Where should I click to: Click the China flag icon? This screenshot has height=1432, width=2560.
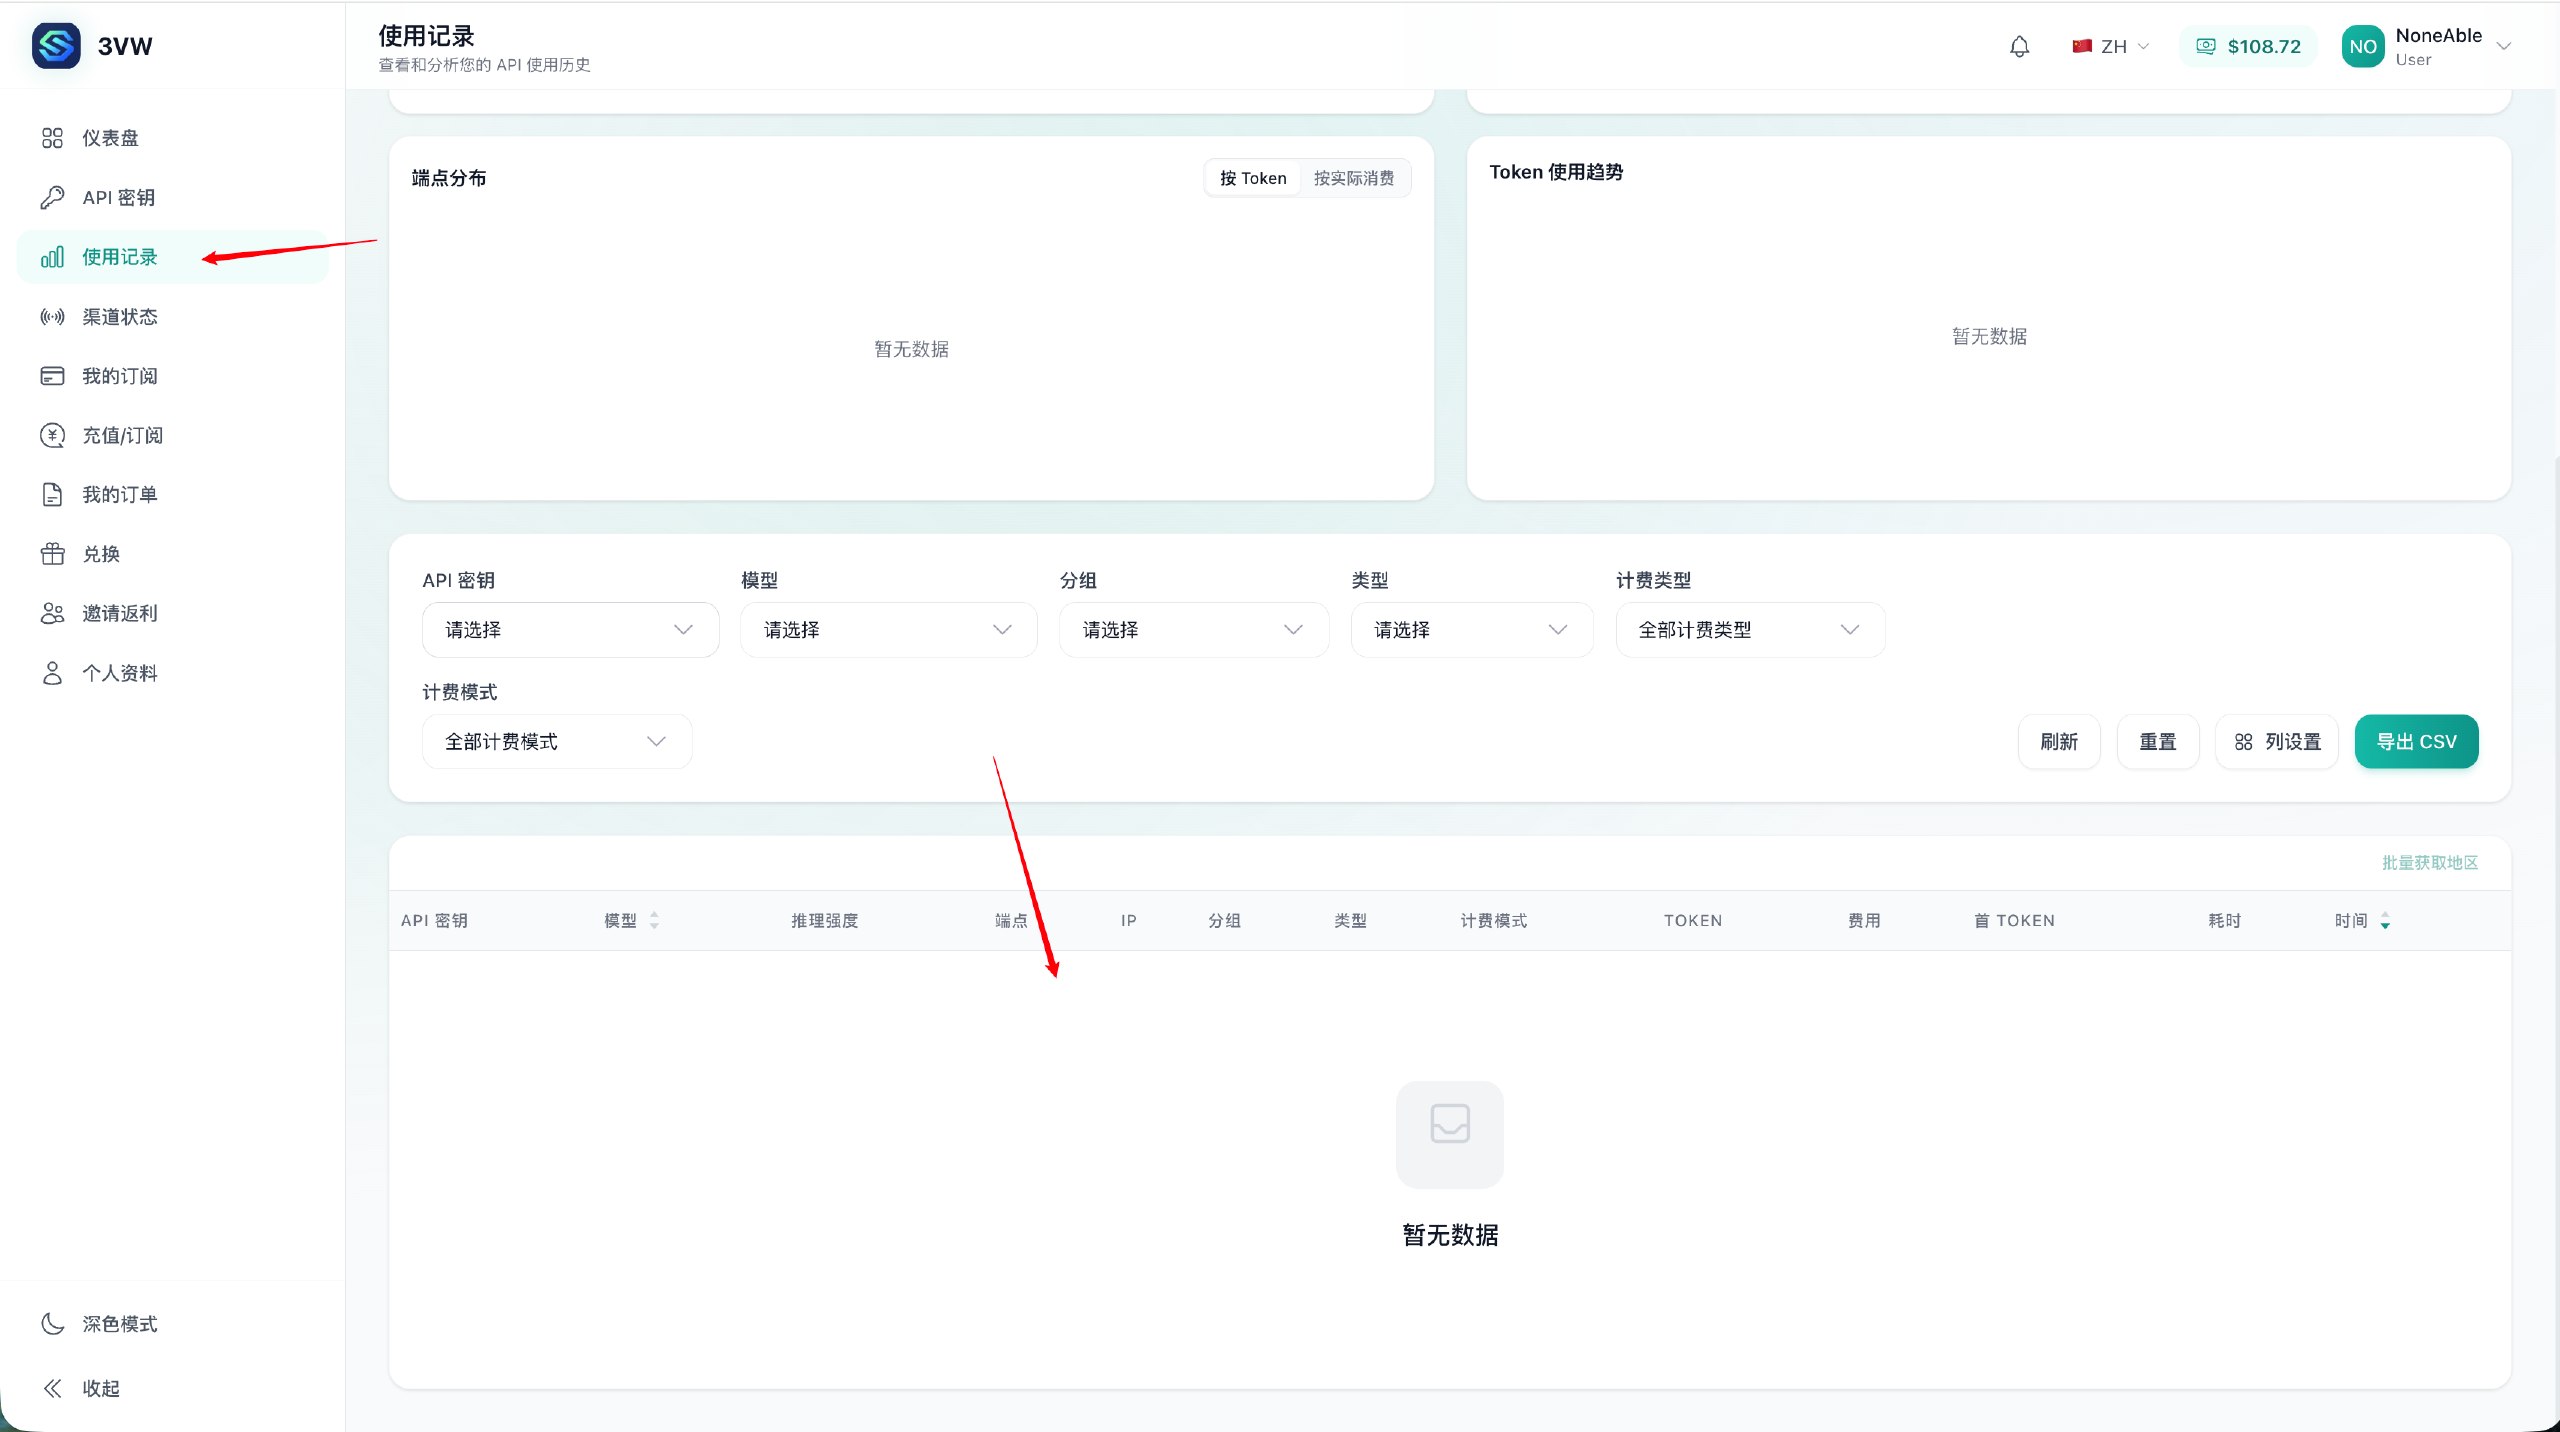[x=2082, y=46]
